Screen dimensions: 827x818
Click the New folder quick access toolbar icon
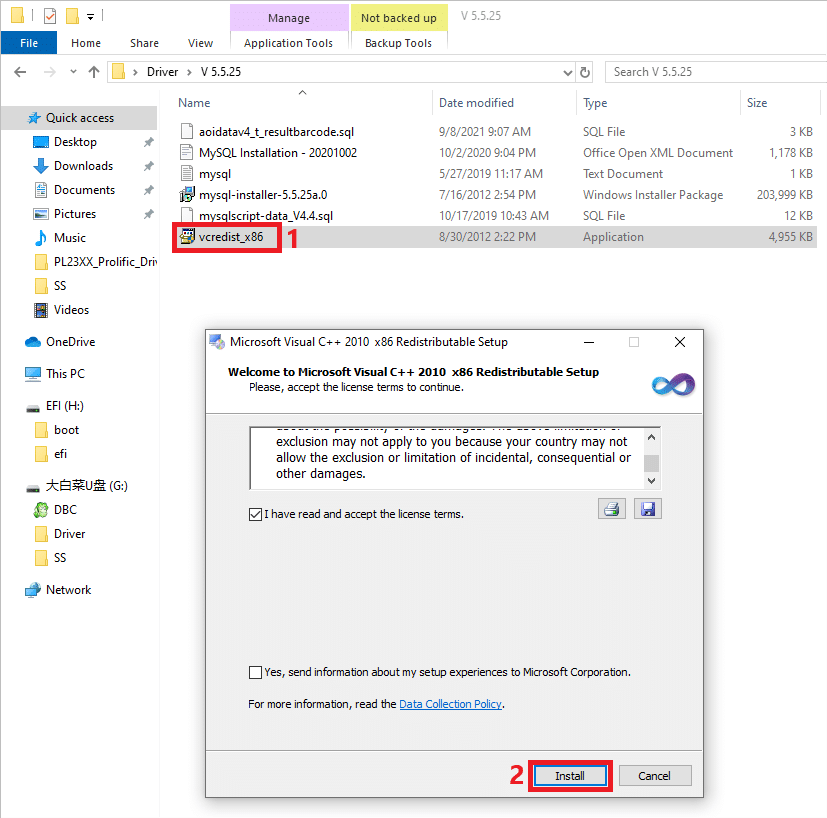(72, 16)
